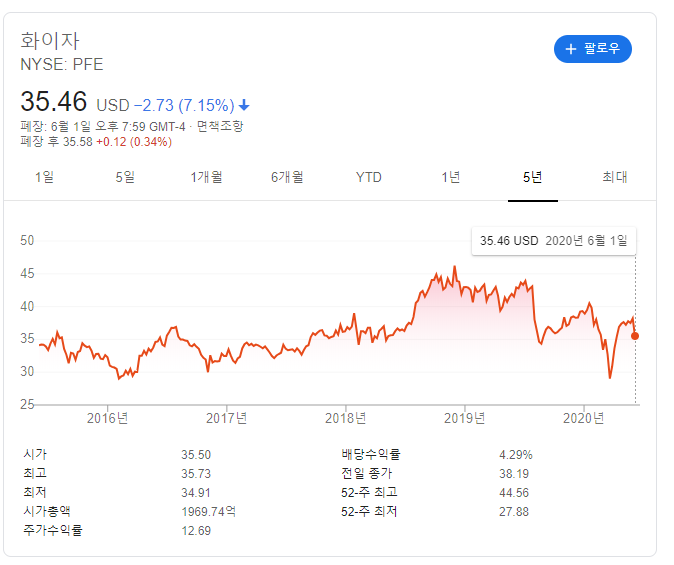Switch chart to 최대 range
Screen dimensions: 674x565
[x=615, y=177]
